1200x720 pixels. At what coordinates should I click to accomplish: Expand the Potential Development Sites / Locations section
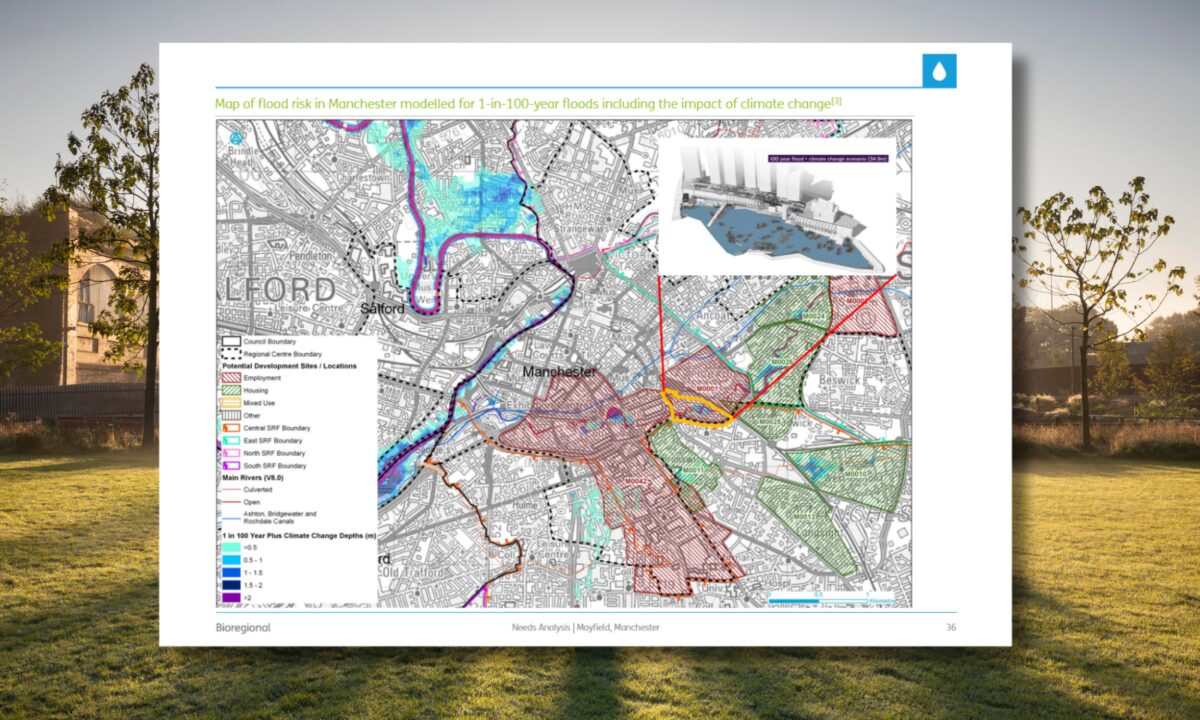point(290,366)
